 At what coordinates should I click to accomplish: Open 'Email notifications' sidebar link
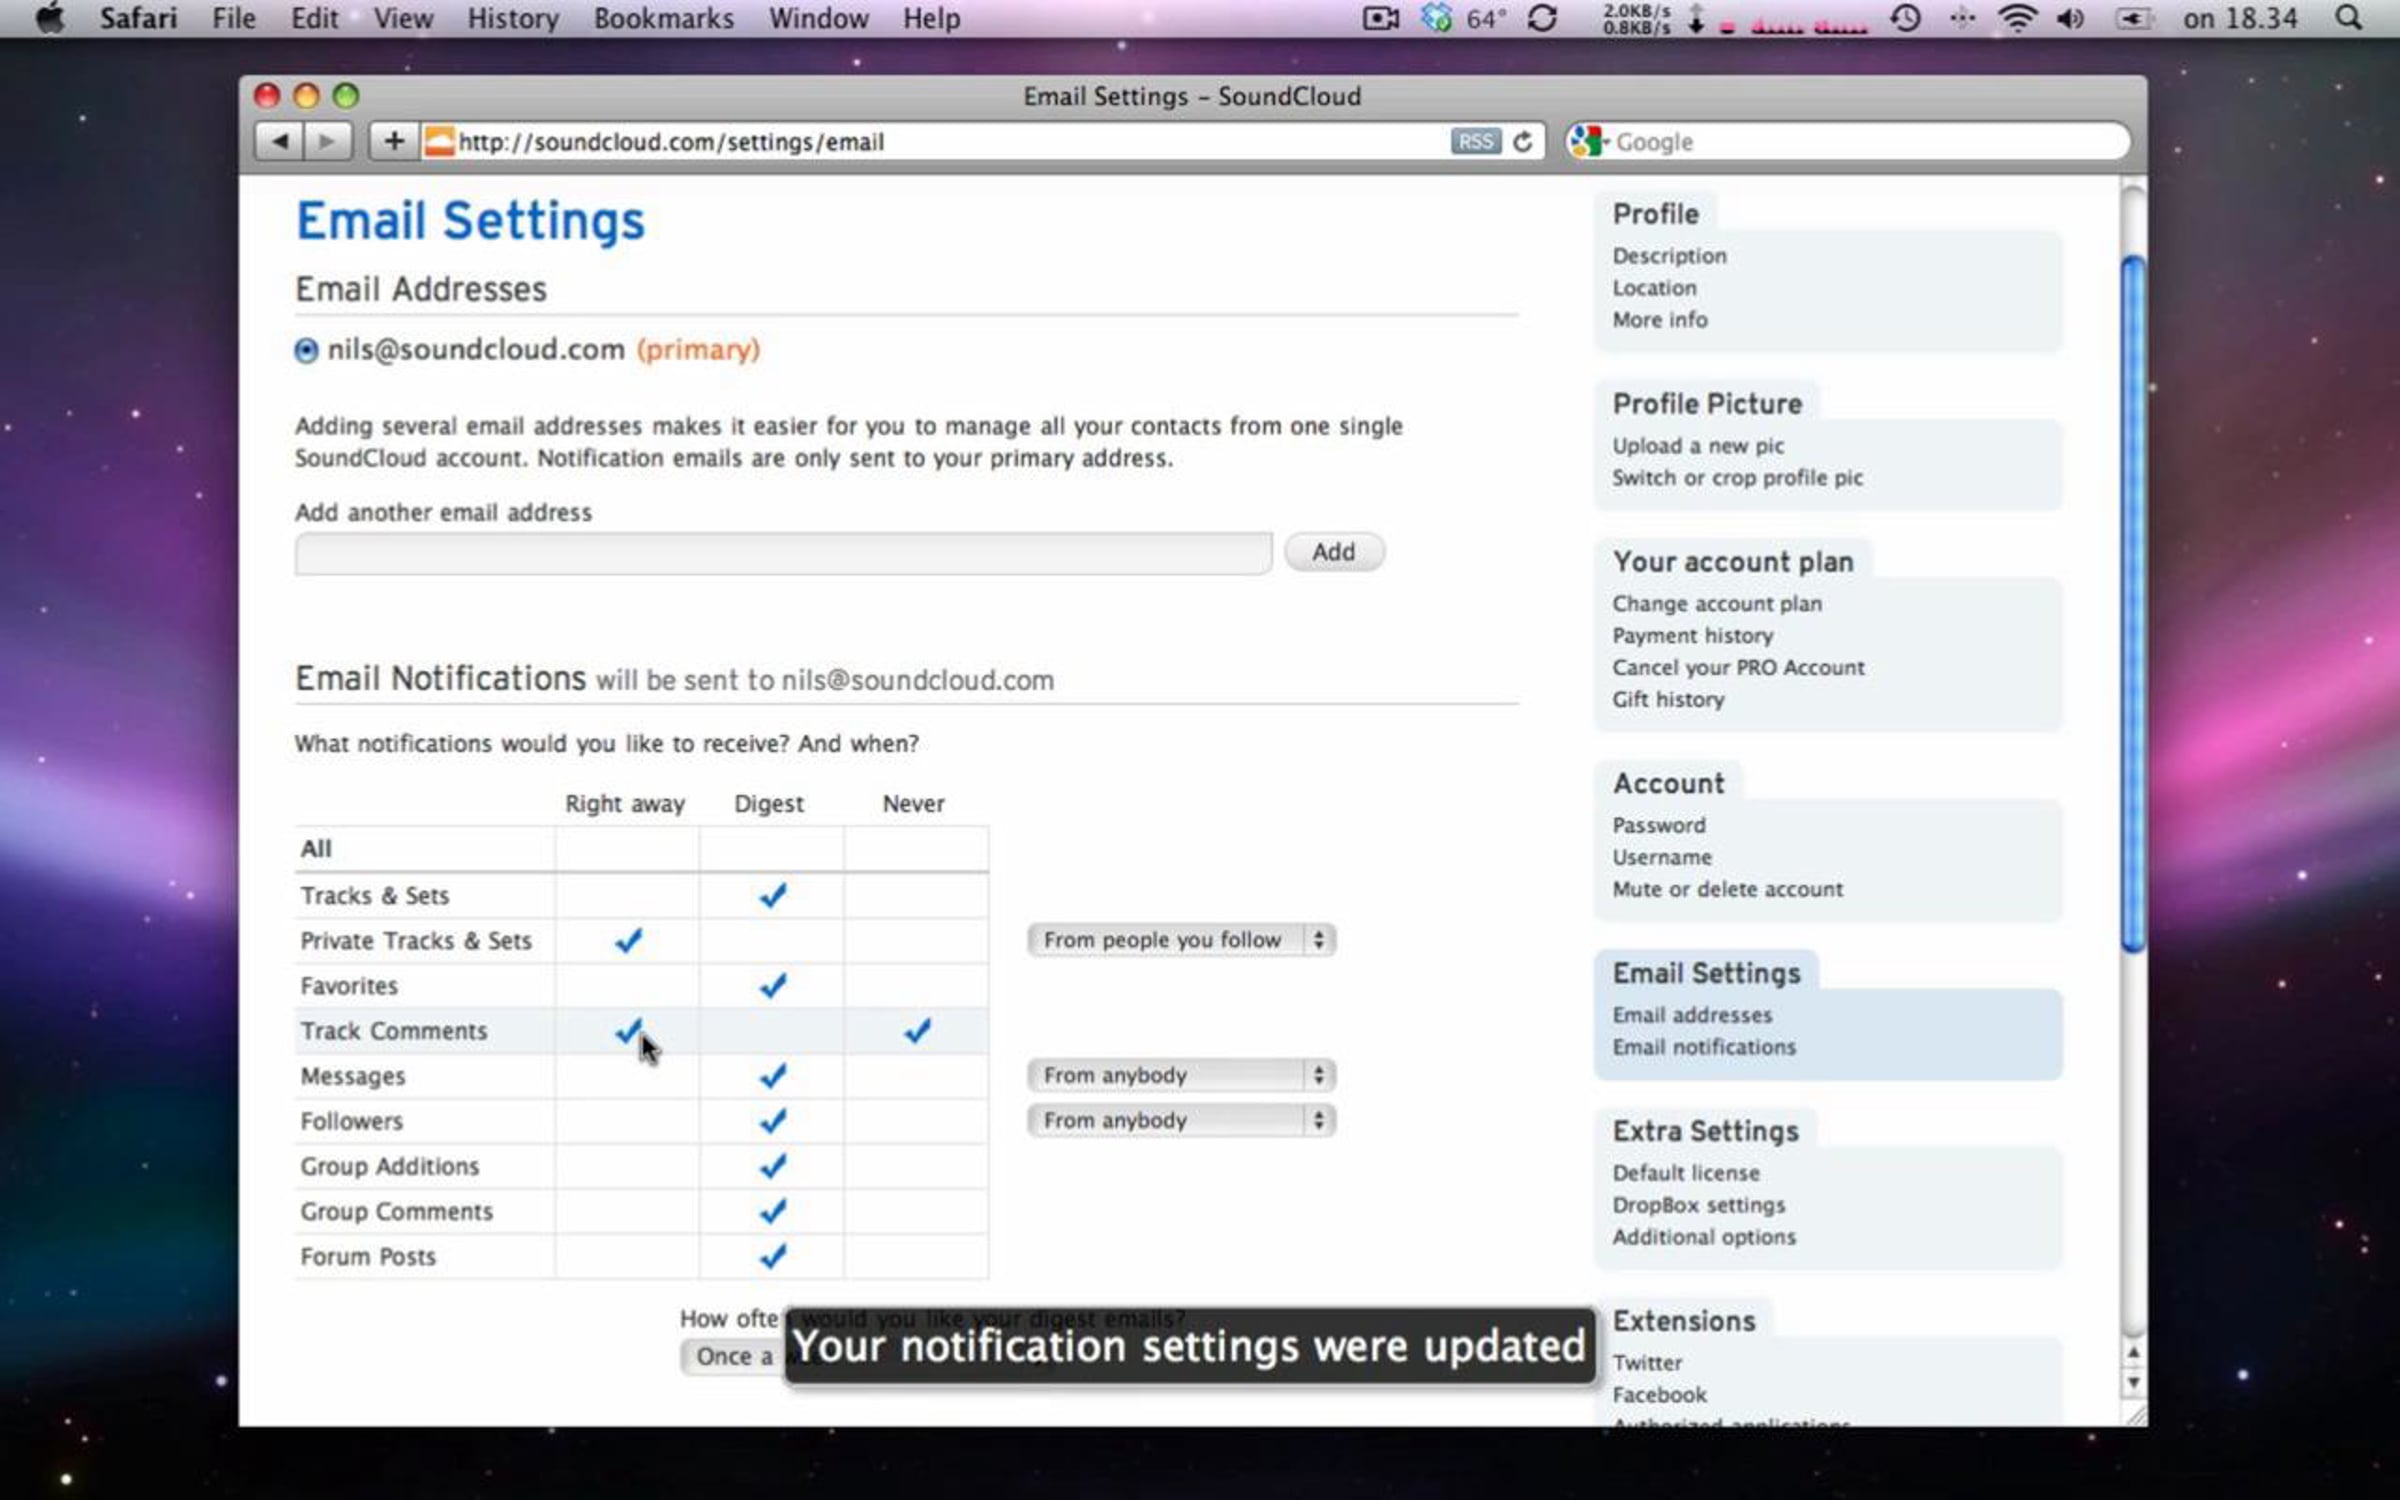click(1704, 1047)
